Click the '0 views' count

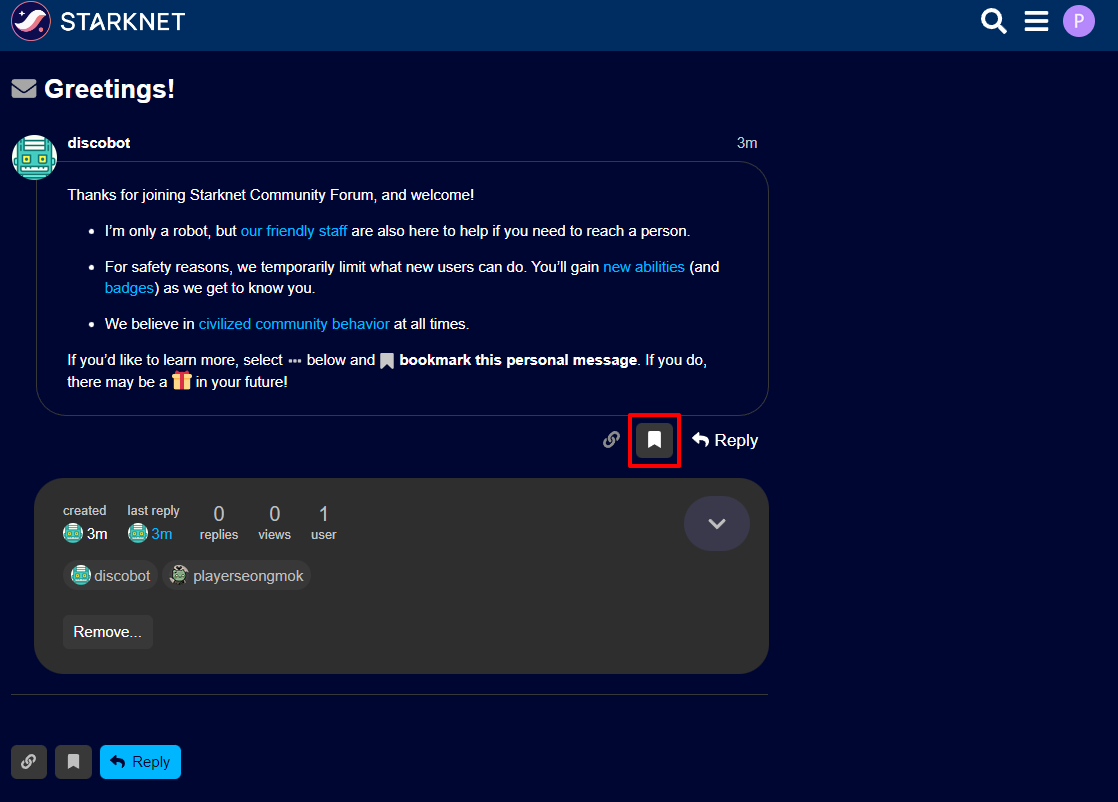[x=275, y=523]
